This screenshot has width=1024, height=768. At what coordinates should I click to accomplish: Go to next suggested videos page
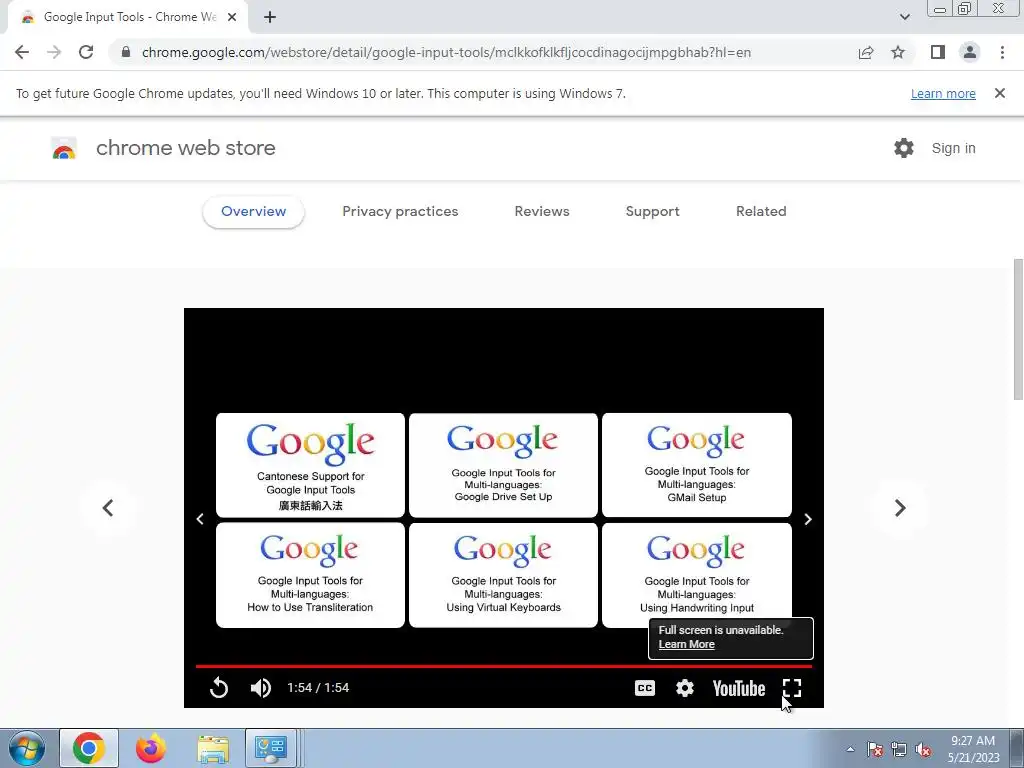[808, 519]
